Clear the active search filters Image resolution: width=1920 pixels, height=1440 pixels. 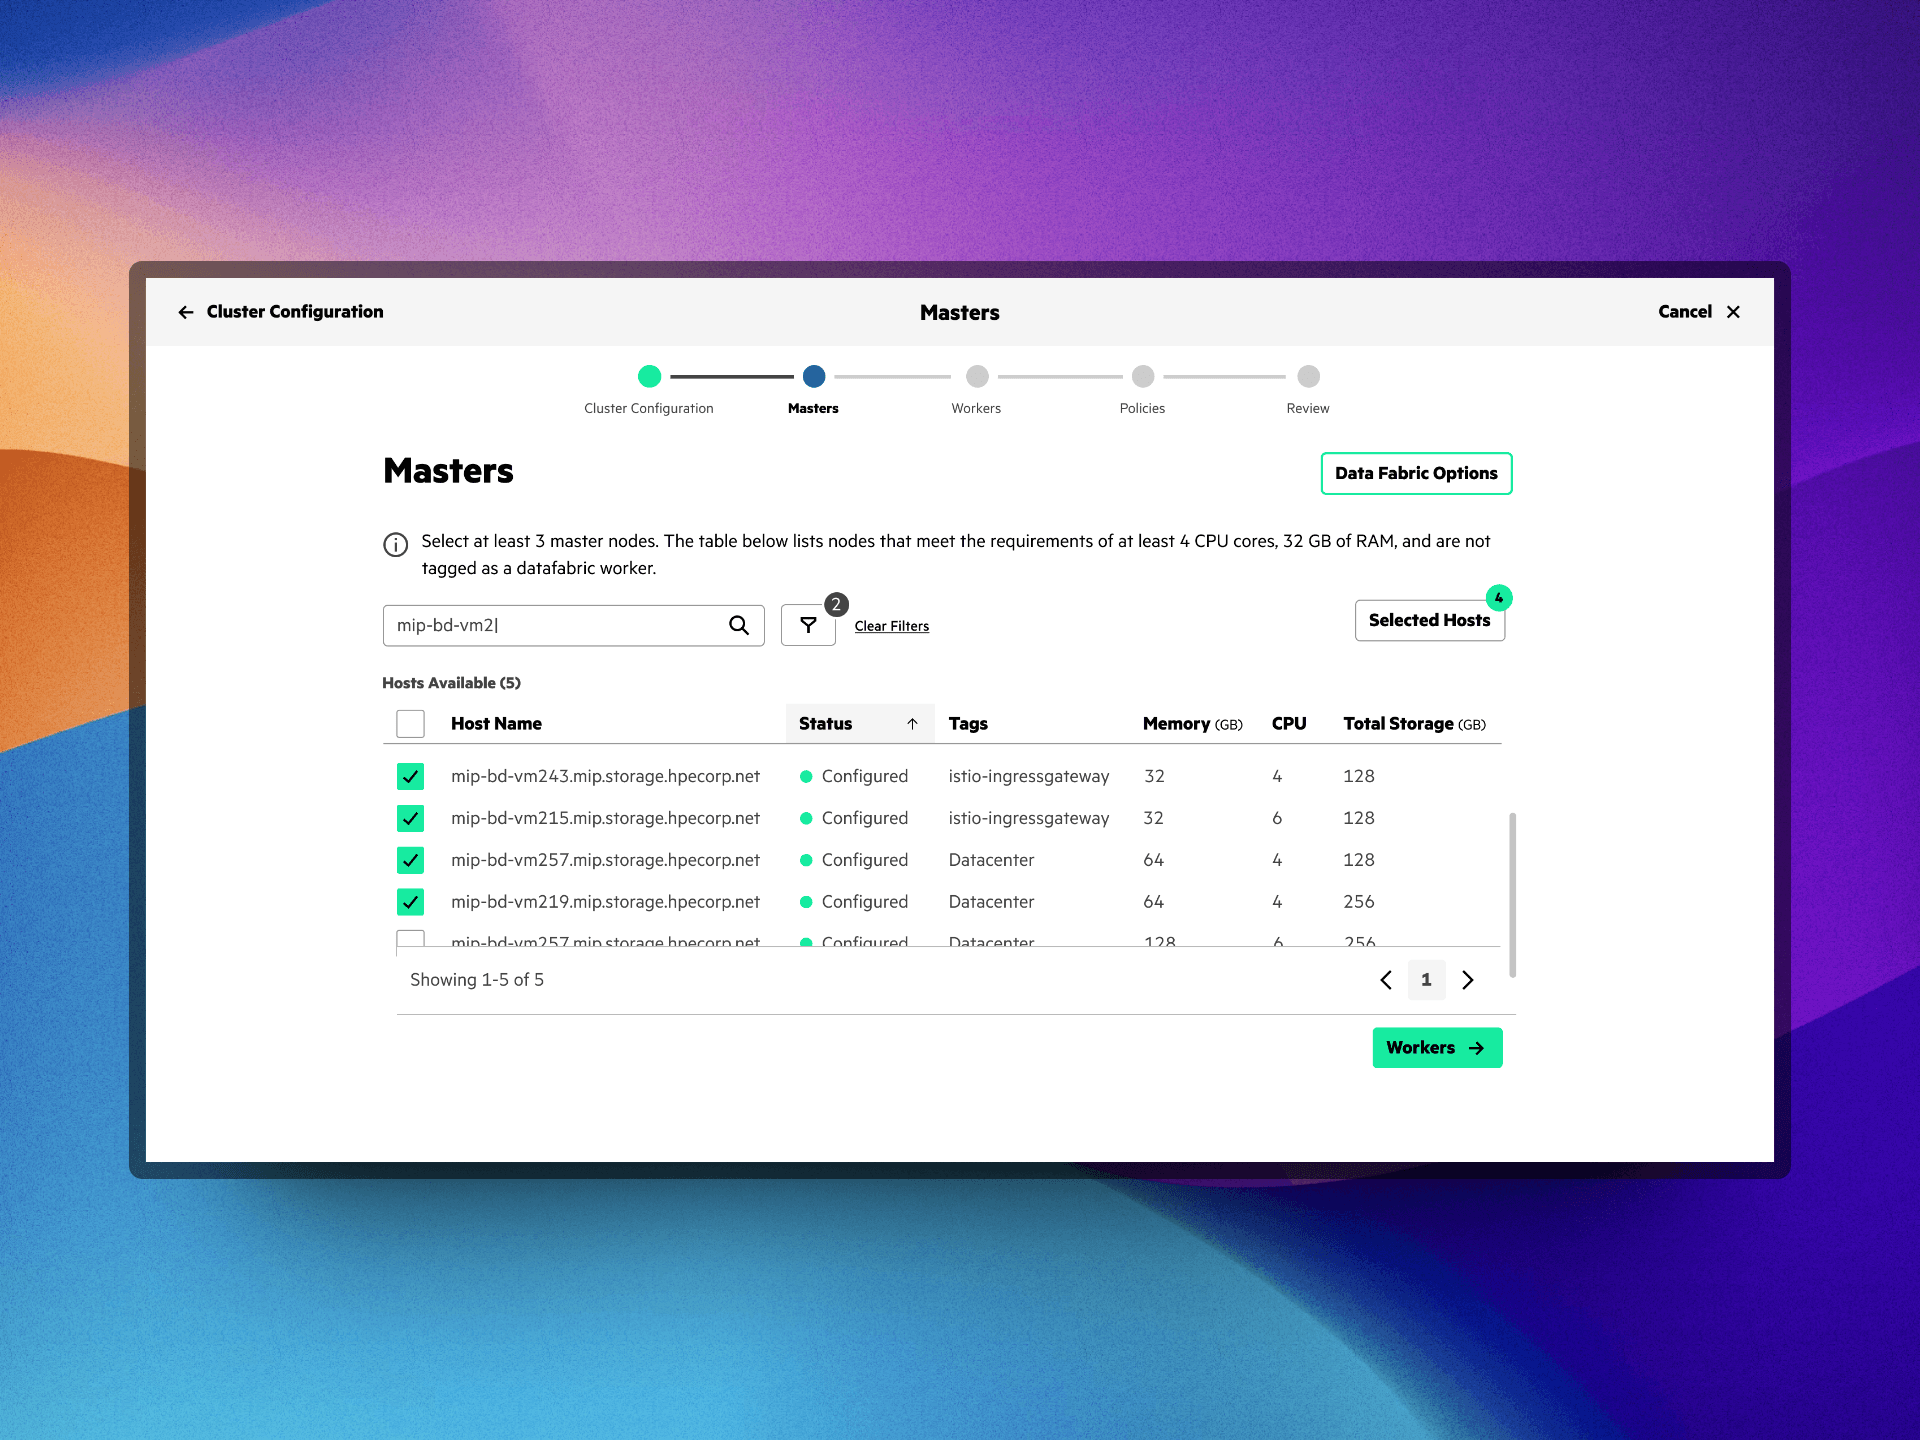(x=890, y=626)
